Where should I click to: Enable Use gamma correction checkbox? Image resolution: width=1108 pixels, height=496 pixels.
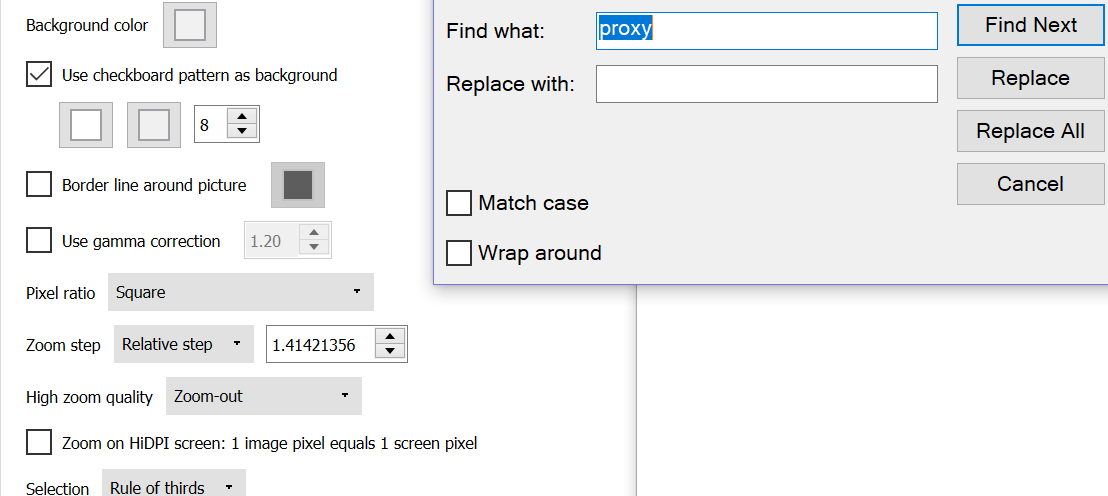click(39, 241)
